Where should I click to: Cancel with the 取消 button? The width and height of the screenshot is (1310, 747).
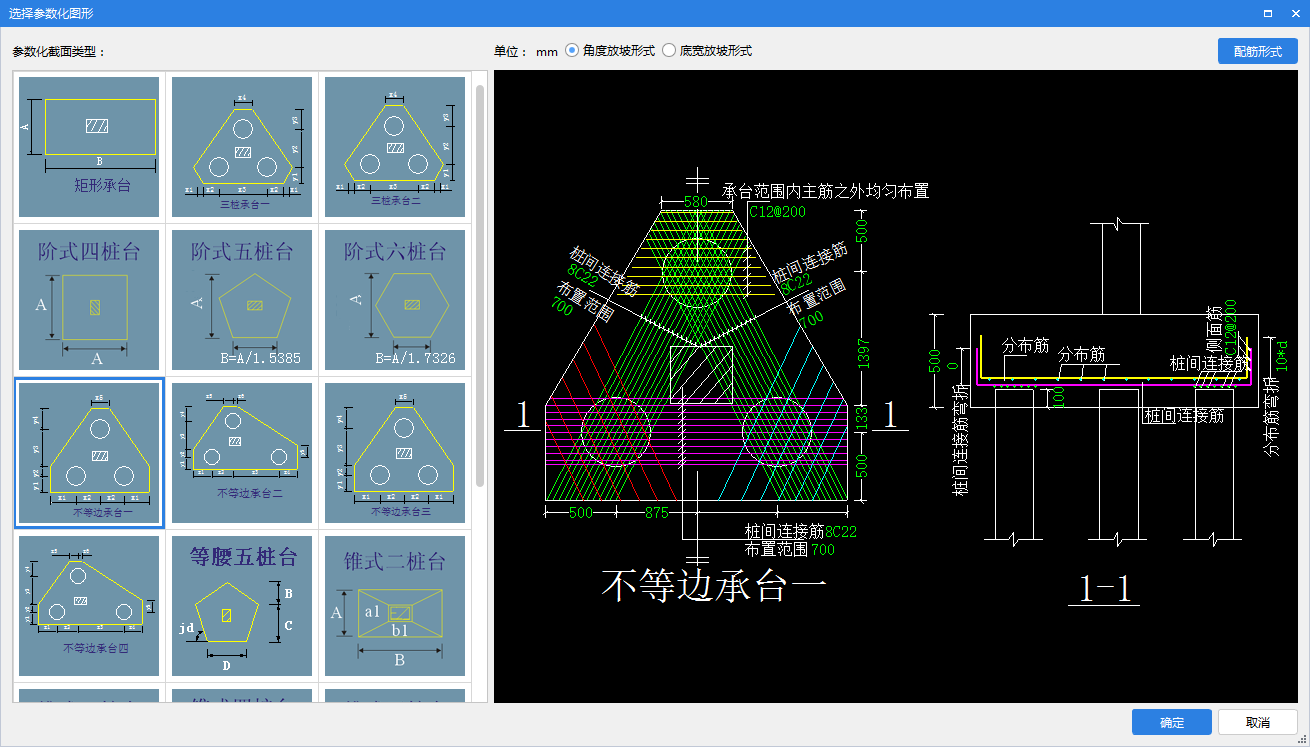coord(1258,723)
